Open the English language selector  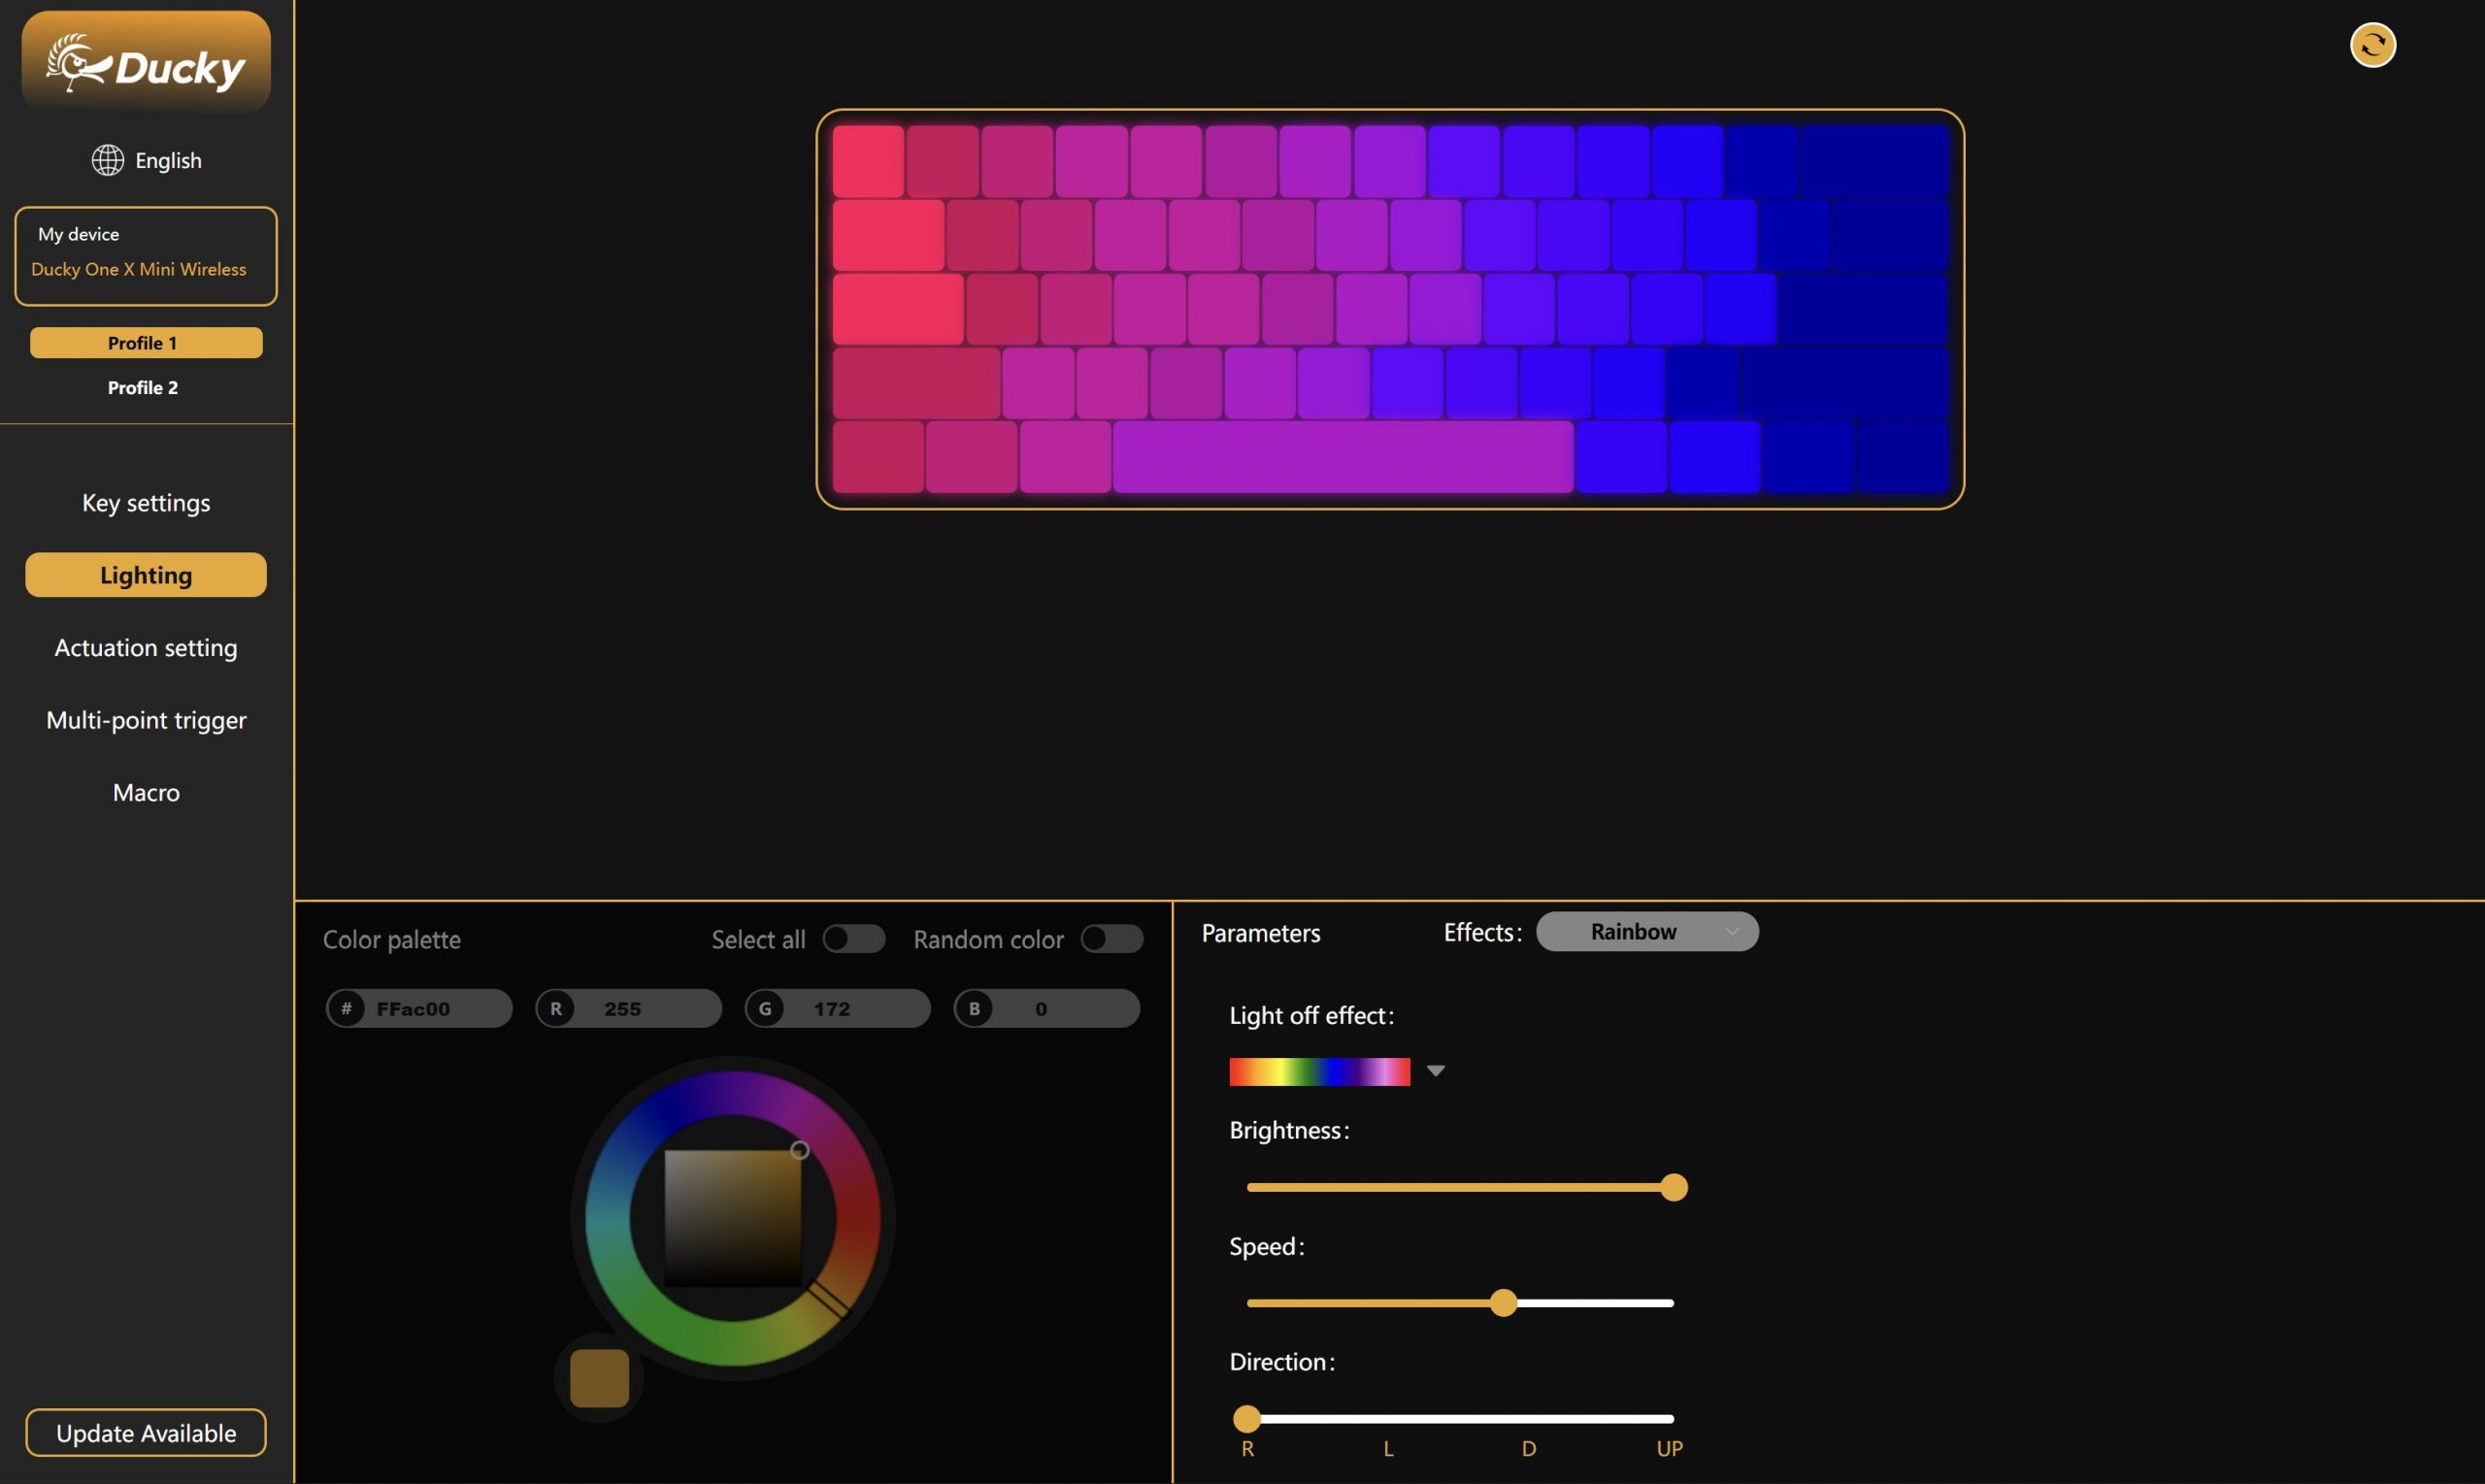coord(147,160)
